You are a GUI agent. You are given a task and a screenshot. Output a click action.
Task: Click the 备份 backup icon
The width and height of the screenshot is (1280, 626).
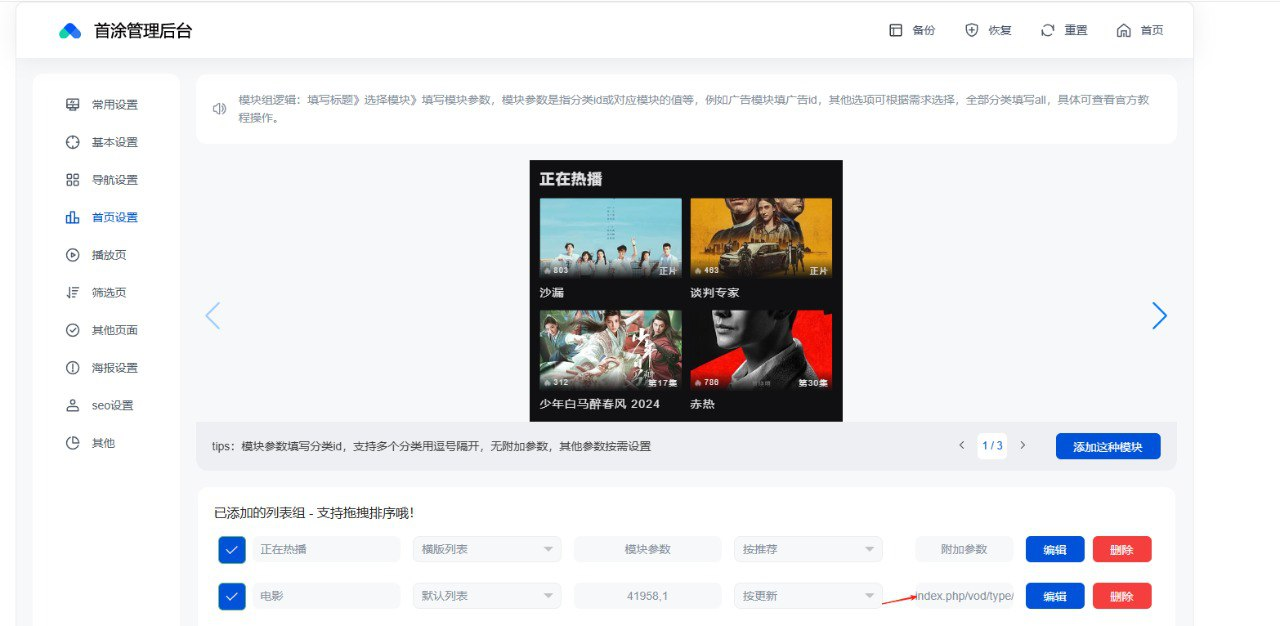point(896,30)
